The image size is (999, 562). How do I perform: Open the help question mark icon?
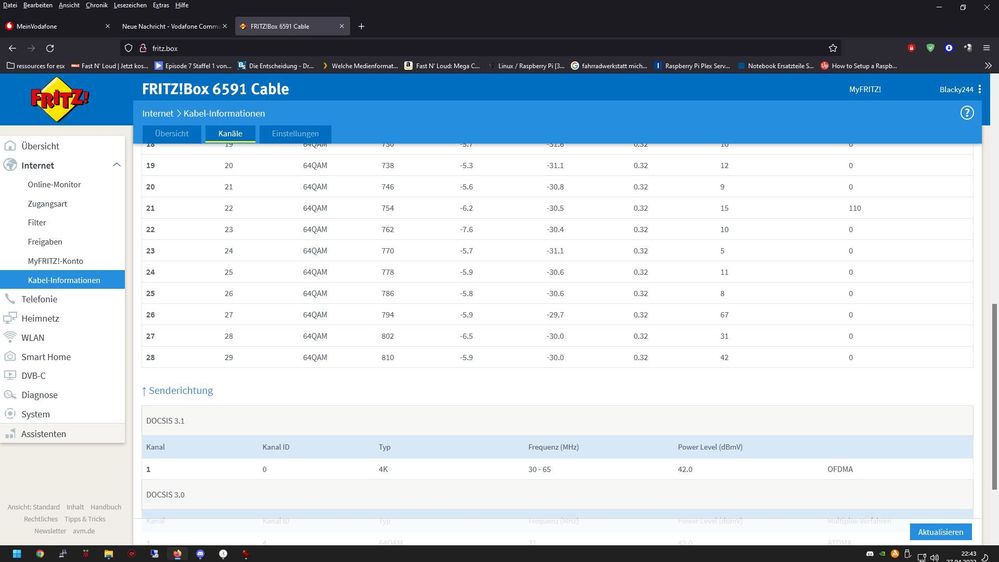967,113
